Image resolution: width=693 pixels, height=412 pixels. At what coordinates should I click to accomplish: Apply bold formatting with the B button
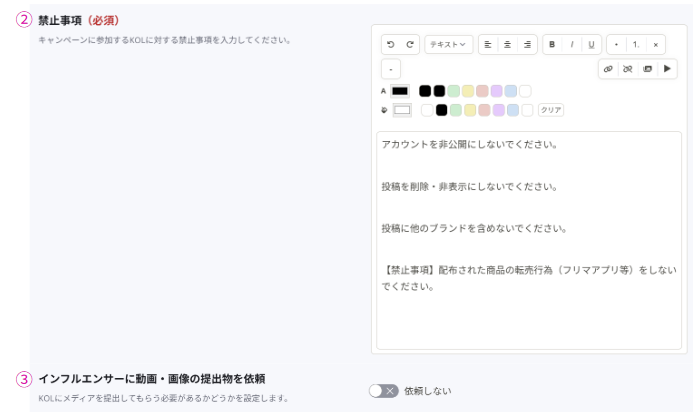point(552,45)
